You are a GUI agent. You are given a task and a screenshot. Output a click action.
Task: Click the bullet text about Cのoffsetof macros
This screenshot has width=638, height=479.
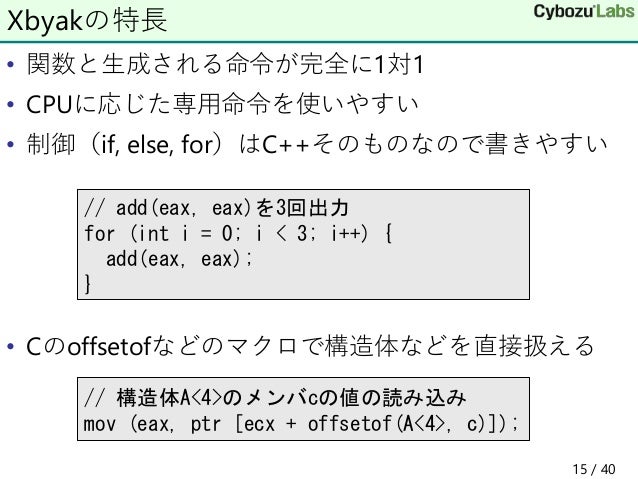[x=310, y=346]
